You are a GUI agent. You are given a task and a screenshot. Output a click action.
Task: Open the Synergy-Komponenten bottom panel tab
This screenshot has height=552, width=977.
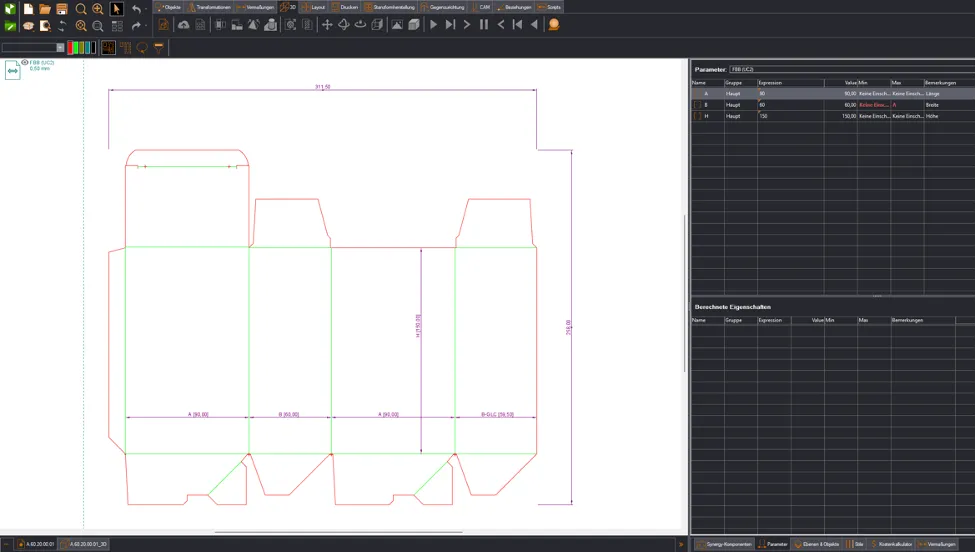[x=724, y=544]
